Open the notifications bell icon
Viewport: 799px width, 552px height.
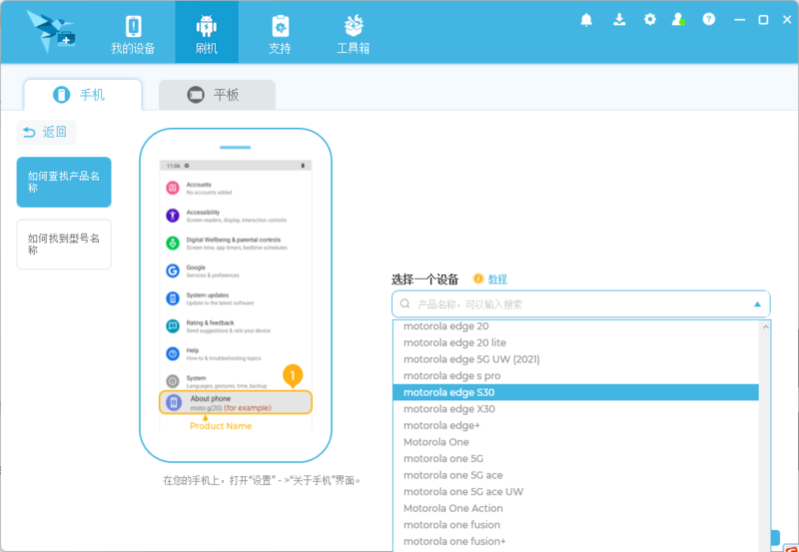[x=586, y=19]
